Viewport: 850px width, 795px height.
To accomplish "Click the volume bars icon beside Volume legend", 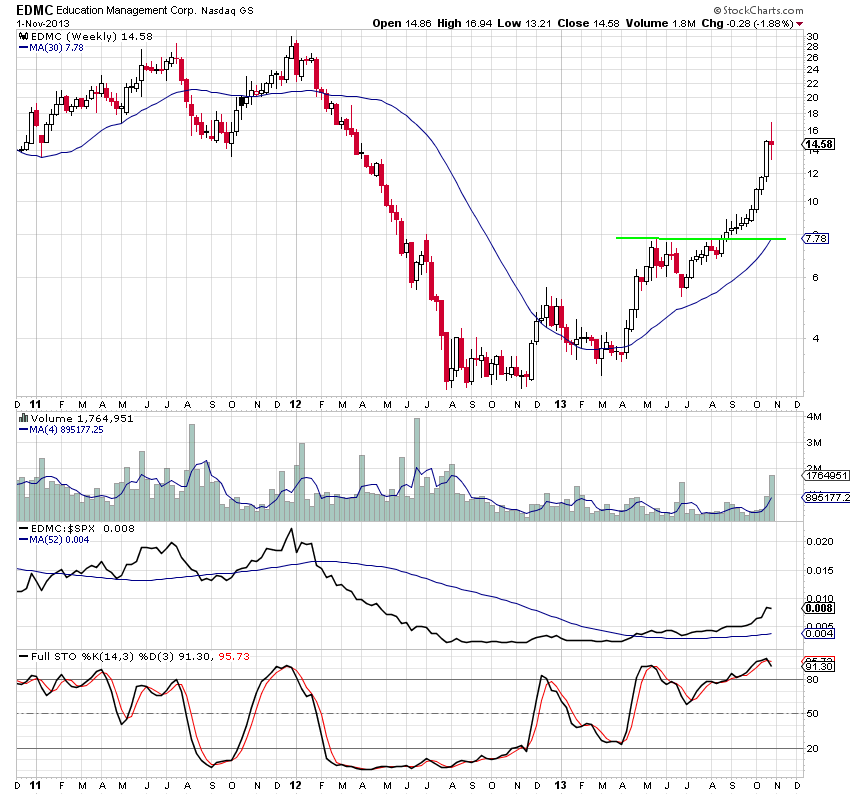I will pyautogui.click(x=23, y=418).
